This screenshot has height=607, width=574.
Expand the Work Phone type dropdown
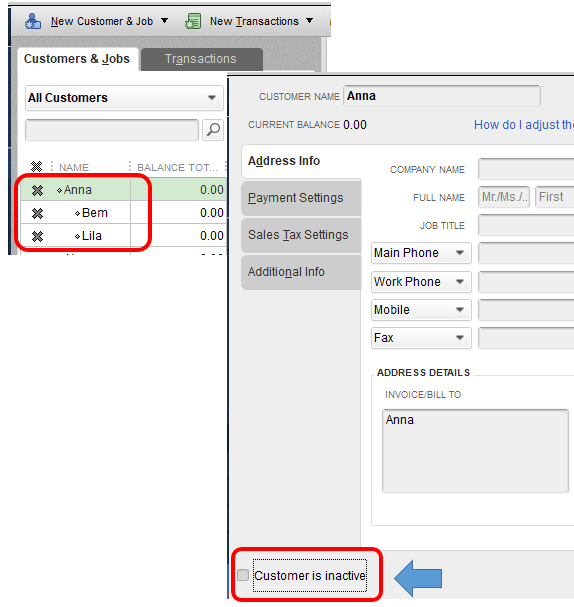point(421,281)
